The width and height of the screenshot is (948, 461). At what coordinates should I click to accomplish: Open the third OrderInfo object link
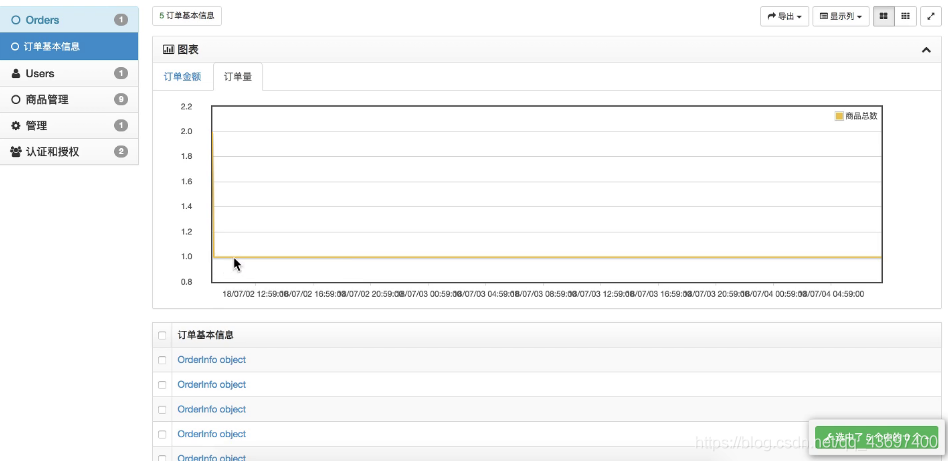tap(212, 410)
